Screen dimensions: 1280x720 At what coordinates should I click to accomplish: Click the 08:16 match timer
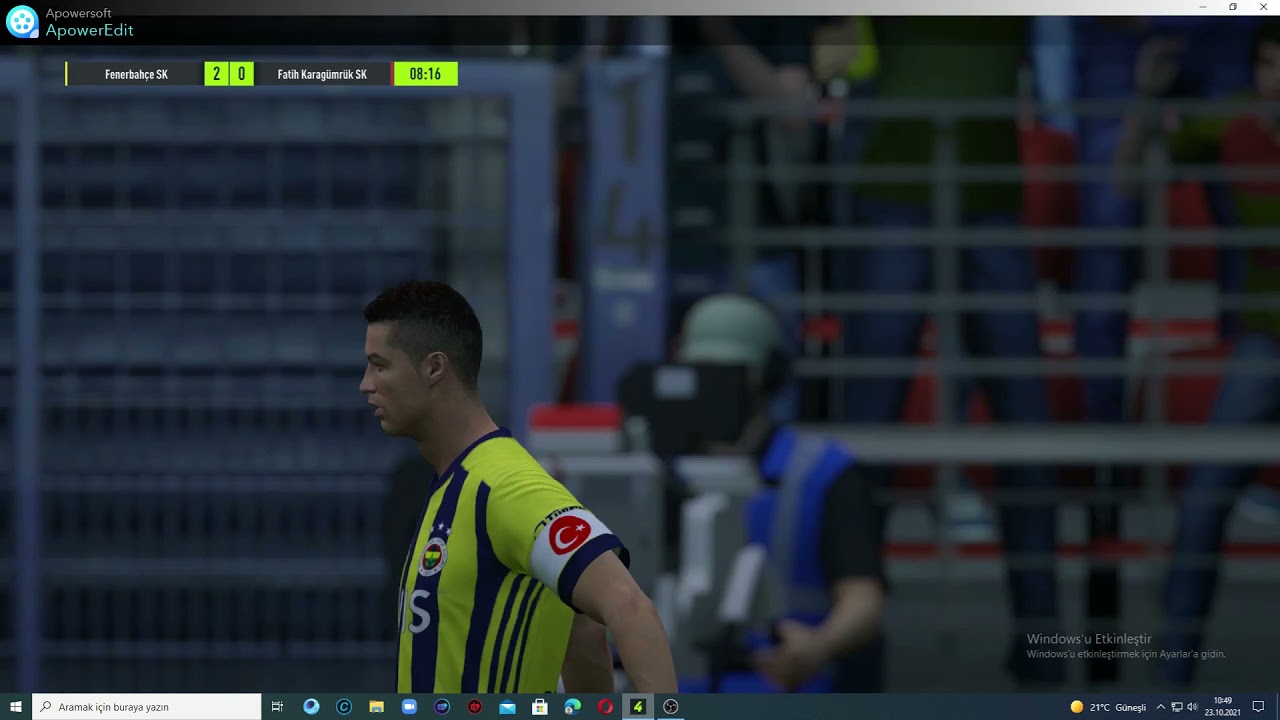click(x=425, y=74)
